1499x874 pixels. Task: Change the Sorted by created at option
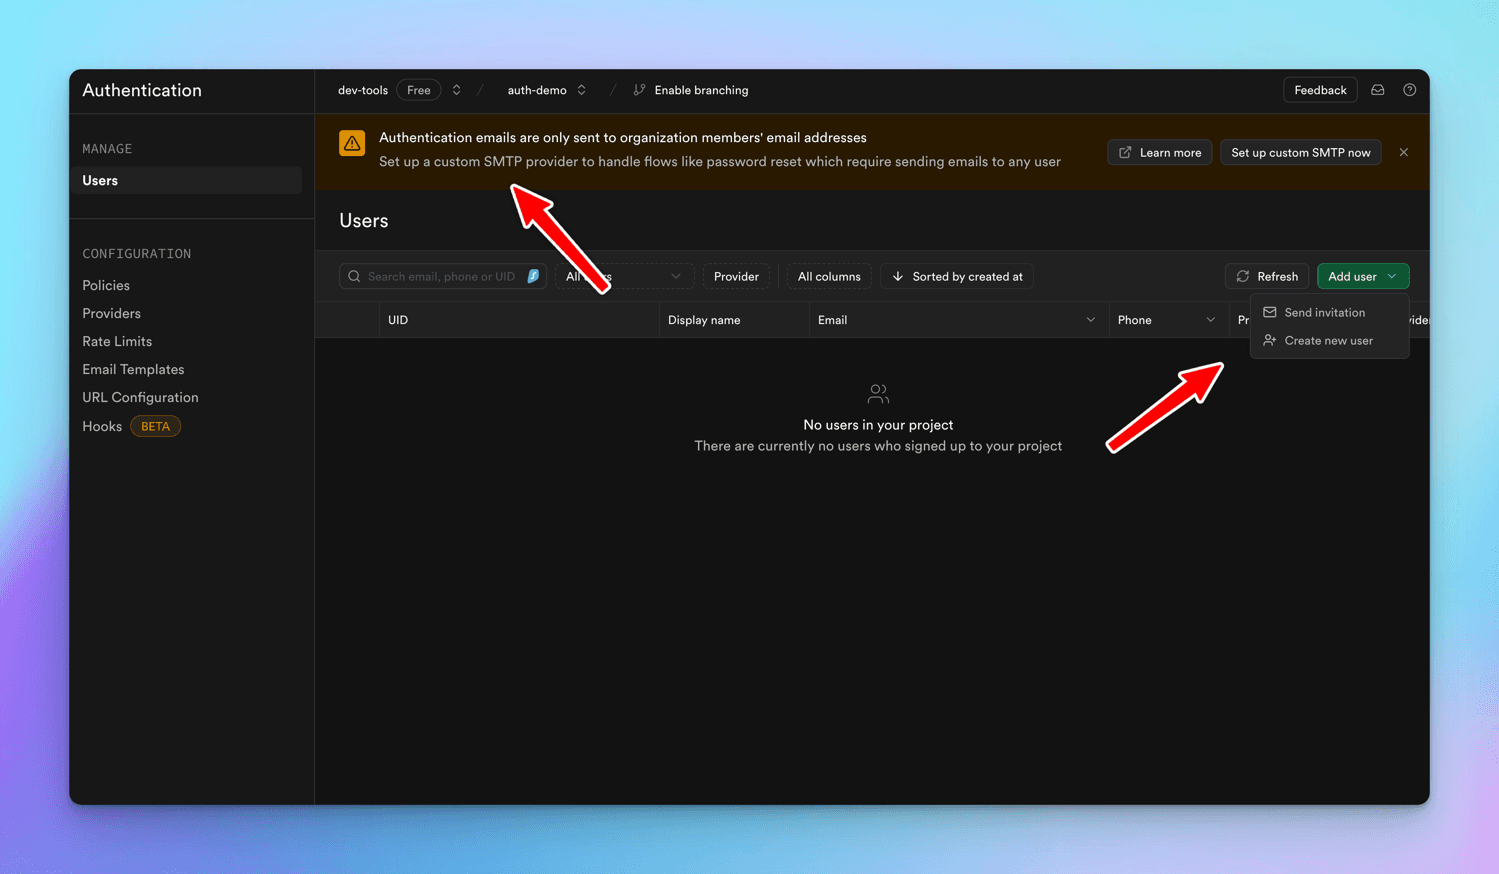tap(957, 276)
